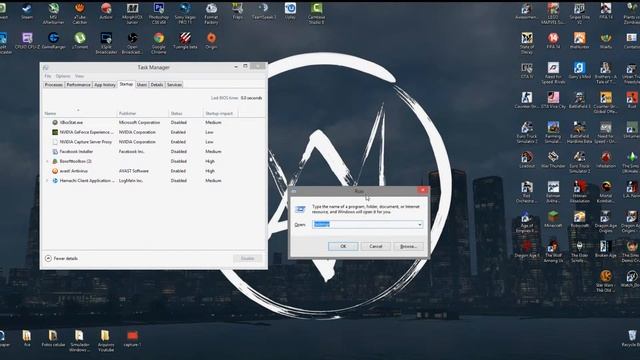
Task: Open the Age of Empires II shortcut
Action: click(x=527, y=222)
